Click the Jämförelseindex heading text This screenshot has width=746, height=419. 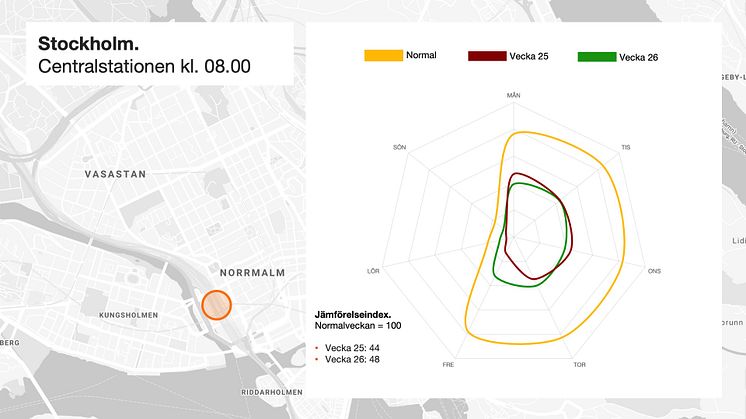pos(353,314)
